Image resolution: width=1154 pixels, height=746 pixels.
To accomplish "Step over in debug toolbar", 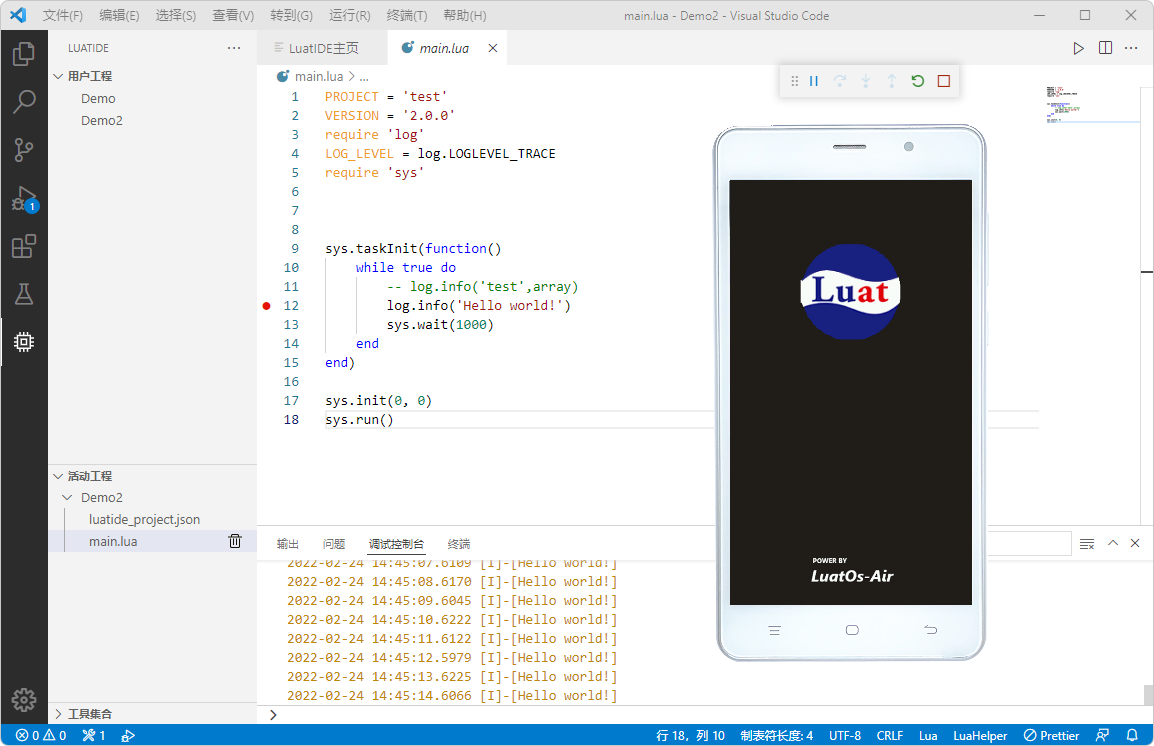I will tap(840, 81).
